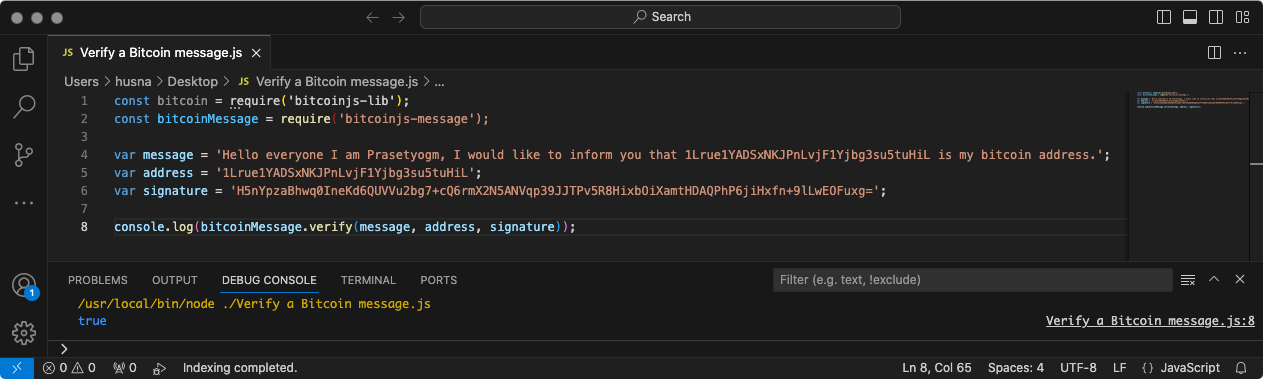
Task: Click the notifications bell in status bar
Action: pos(1241,368)
